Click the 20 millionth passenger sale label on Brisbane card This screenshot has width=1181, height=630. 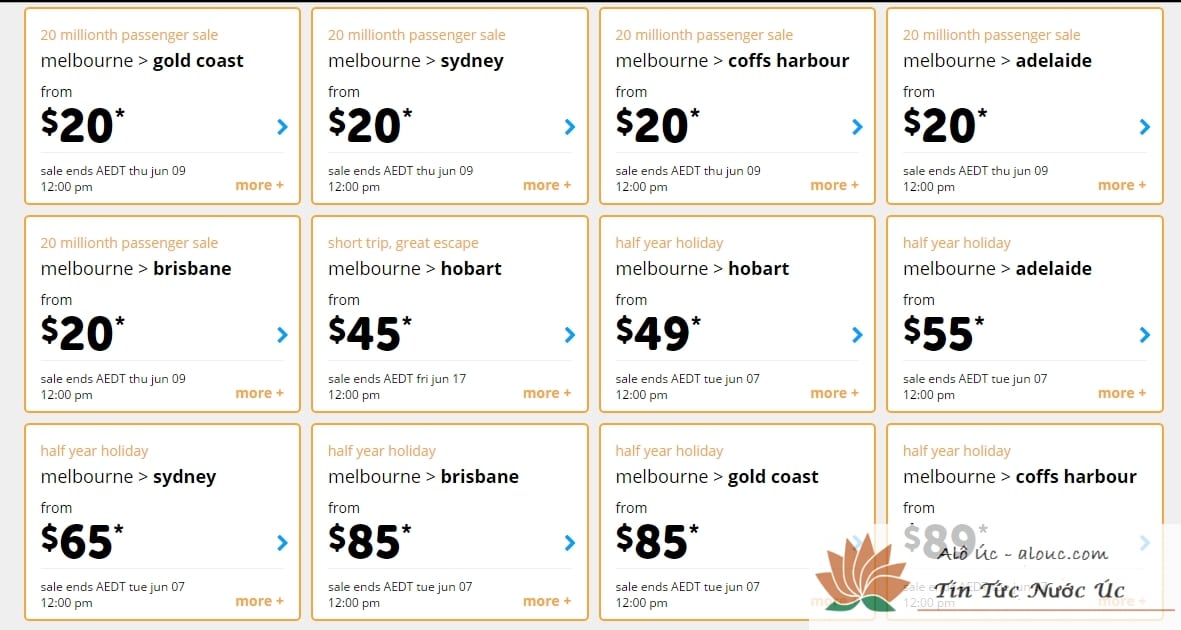(129, 243)
